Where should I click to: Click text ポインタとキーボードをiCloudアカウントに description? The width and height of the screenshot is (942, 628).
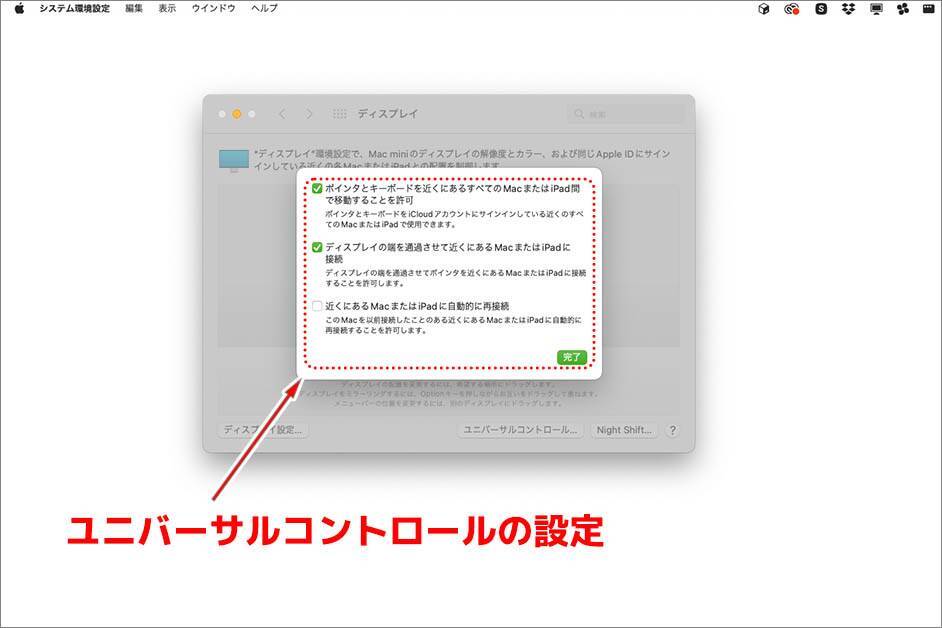(454, 219)
